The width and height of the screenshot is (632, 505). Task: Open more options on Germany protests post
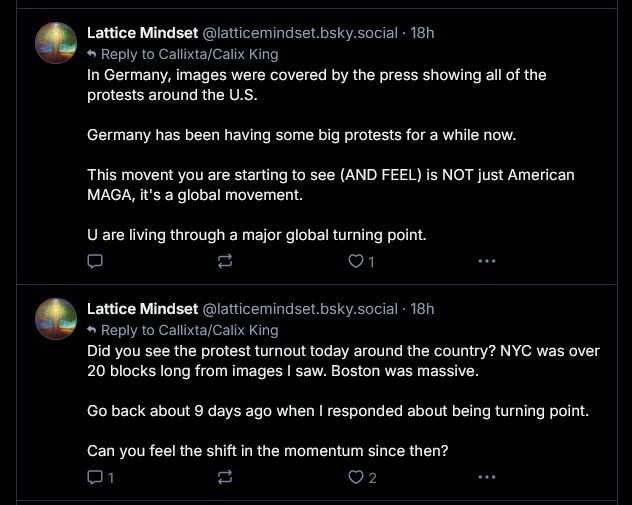(486, 261)
